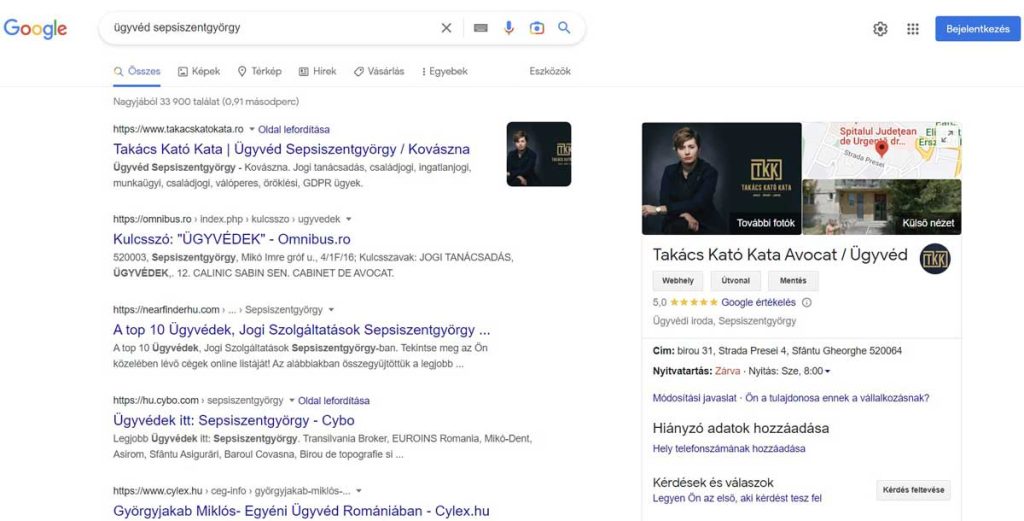
Task: Open Kulcsszó ÜGYVÉDEK - Omnibus.ro result
Action: (232, 239)
